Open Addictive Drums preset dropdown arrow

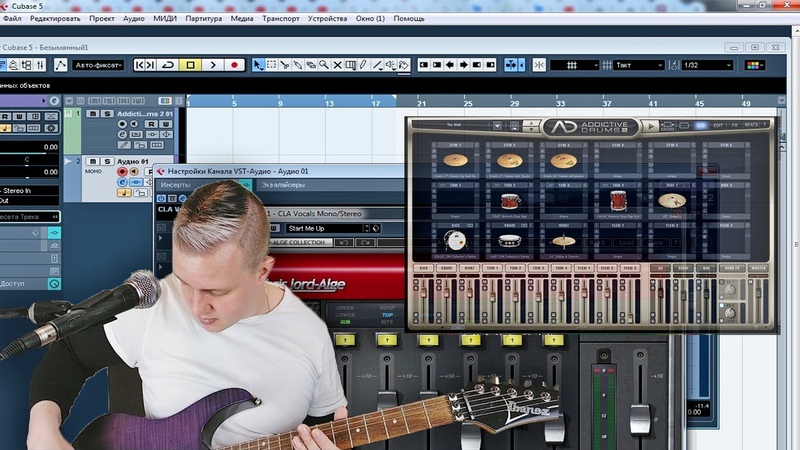click(499, 126)
